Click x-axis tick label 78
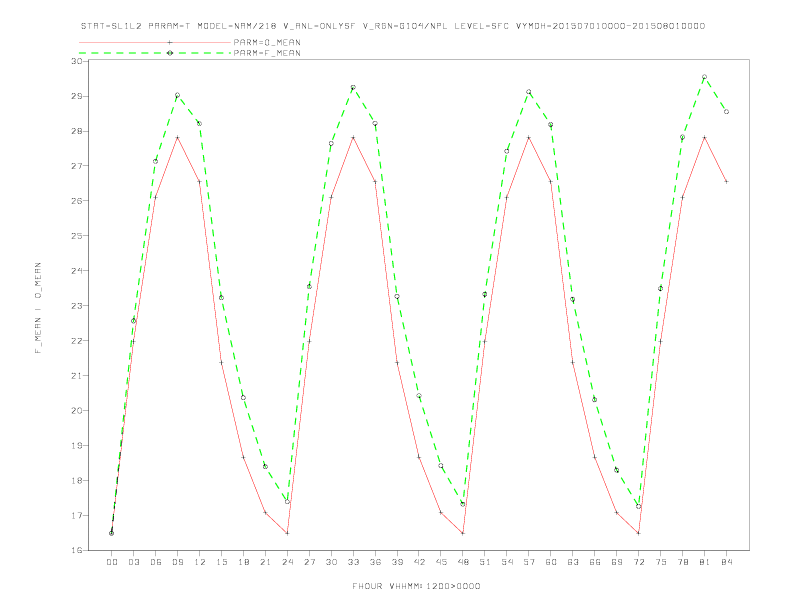This screenshot has width=792, height=612. 682,562
